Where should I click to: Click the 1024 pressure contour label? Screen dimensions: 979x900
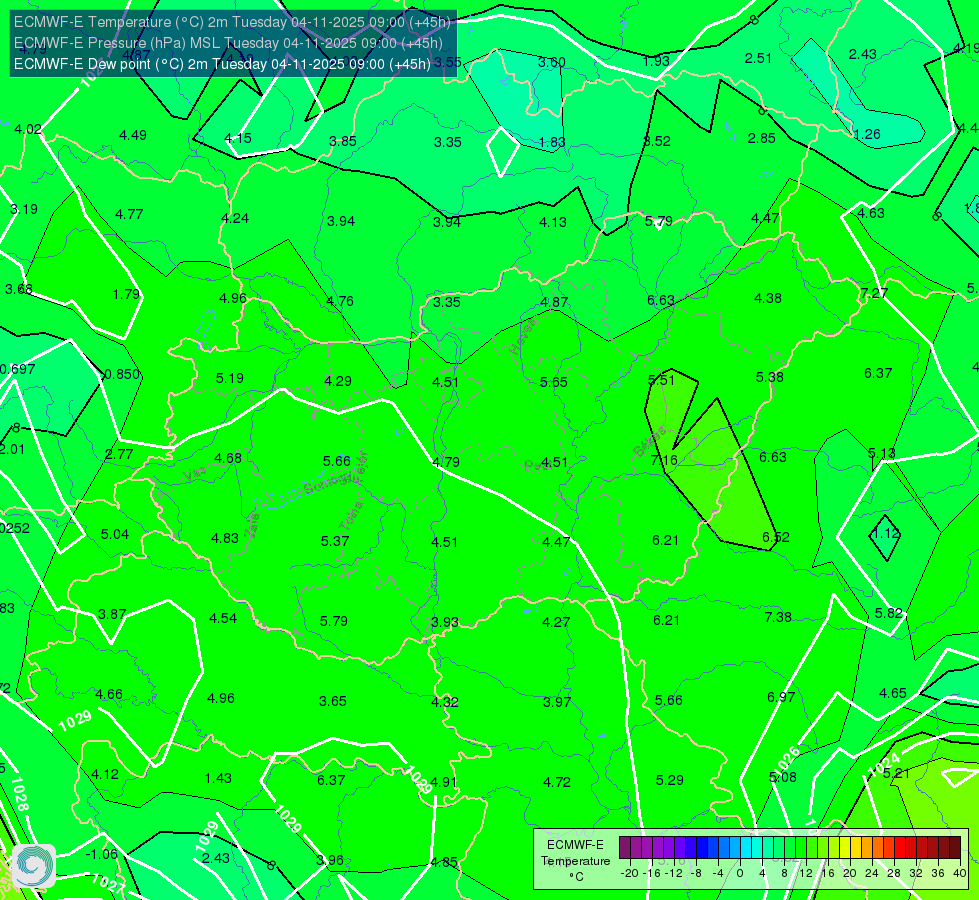(x=885, y=765)
